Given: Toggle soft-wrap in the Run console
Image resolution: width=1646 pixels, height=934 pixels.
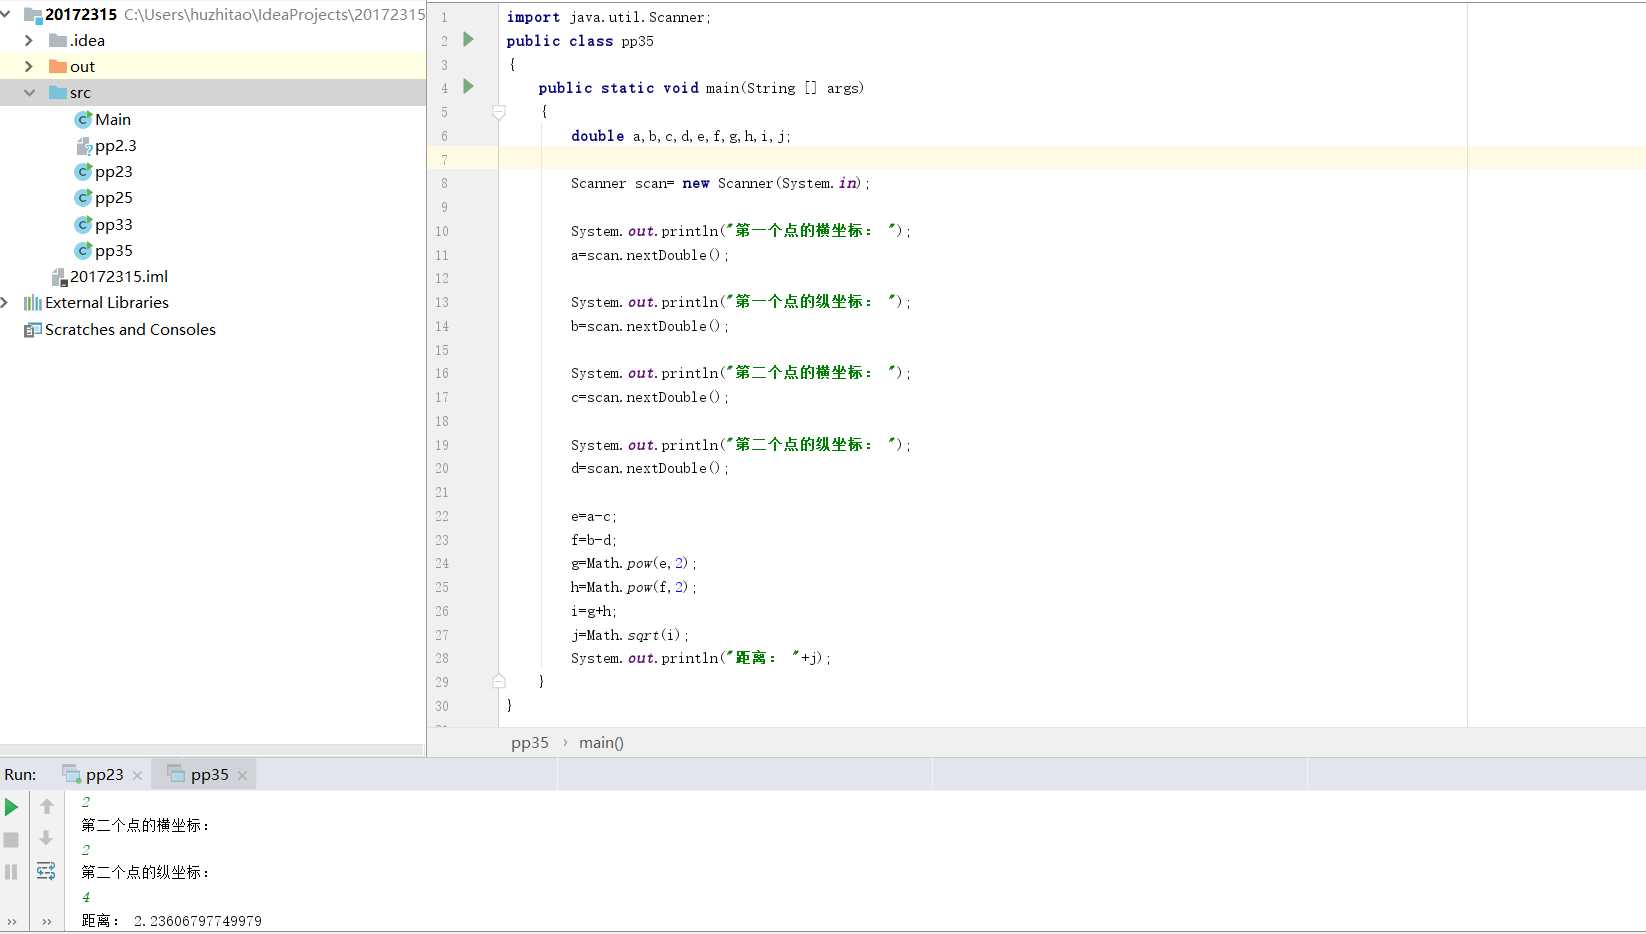Looking at the screenshot, I should 46,871.
